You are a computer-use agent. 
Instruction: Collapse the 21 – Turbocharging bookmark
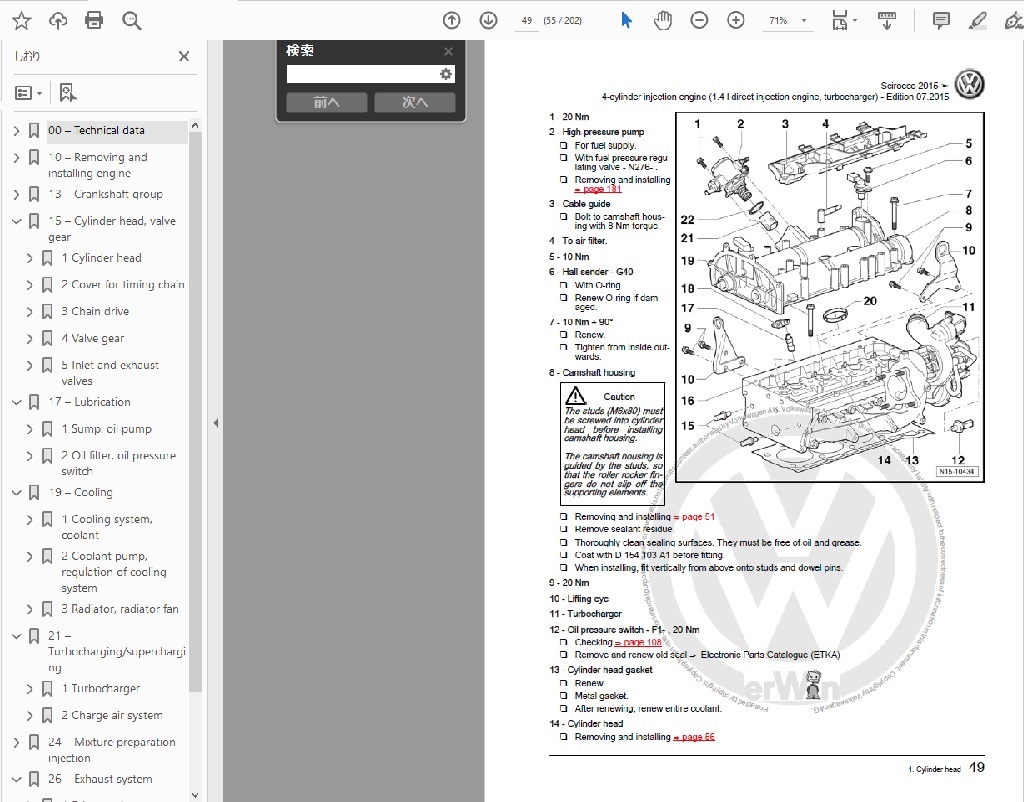pyautogui.click(x=16, y=635)
